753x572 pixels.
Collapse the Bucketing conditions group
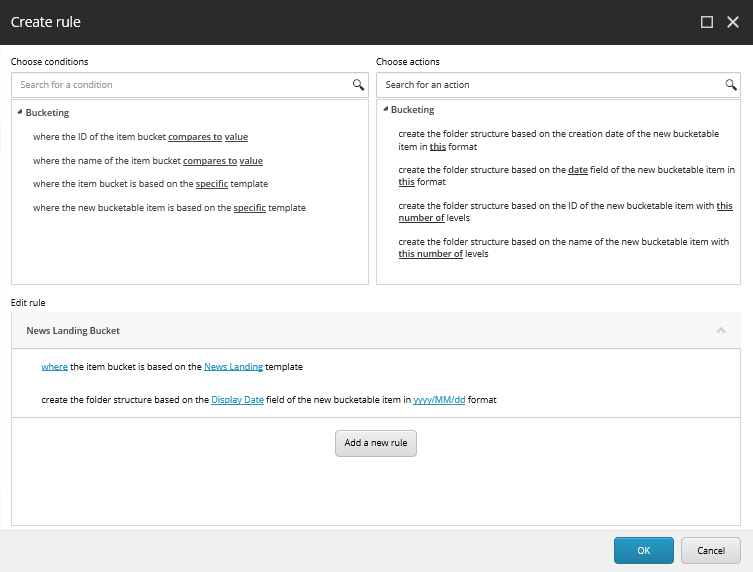pos(20,112)
